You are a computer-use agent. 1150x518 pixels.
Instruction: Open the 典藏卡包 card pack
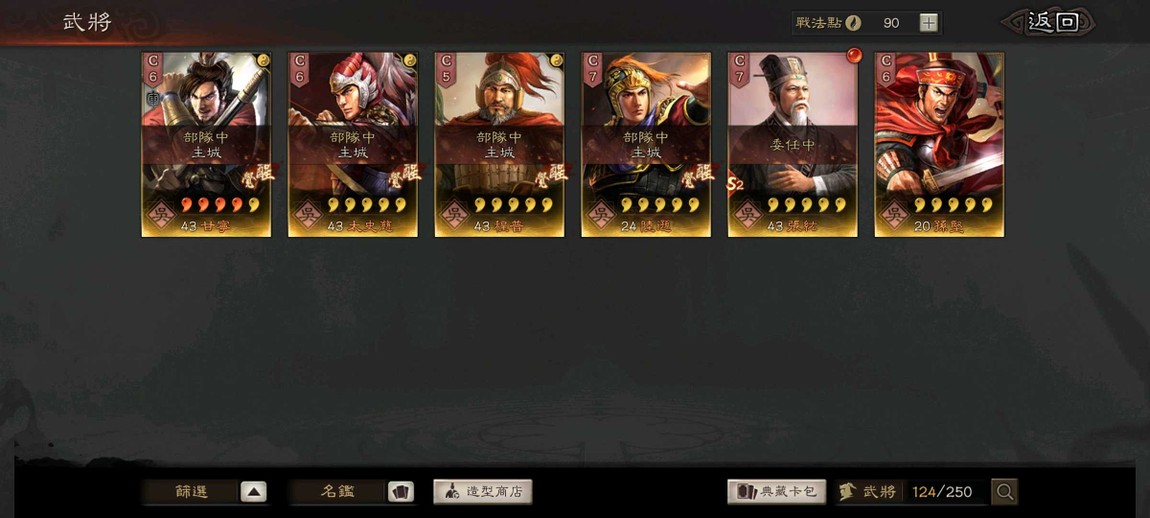click(777, 492)
